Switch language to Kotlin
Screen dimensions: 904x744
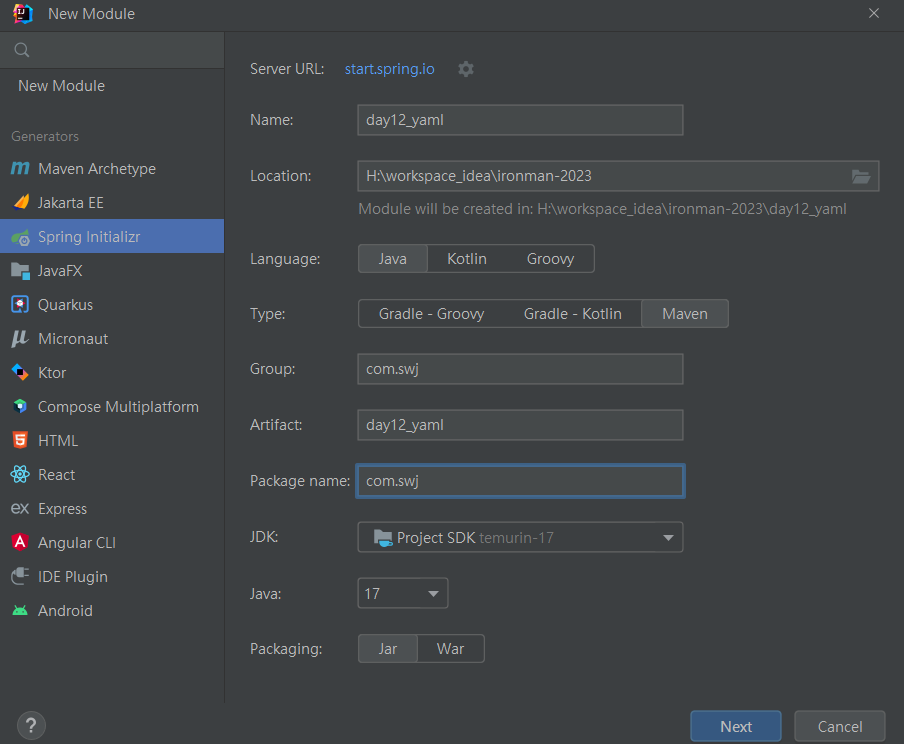click(x=466, y=259)
